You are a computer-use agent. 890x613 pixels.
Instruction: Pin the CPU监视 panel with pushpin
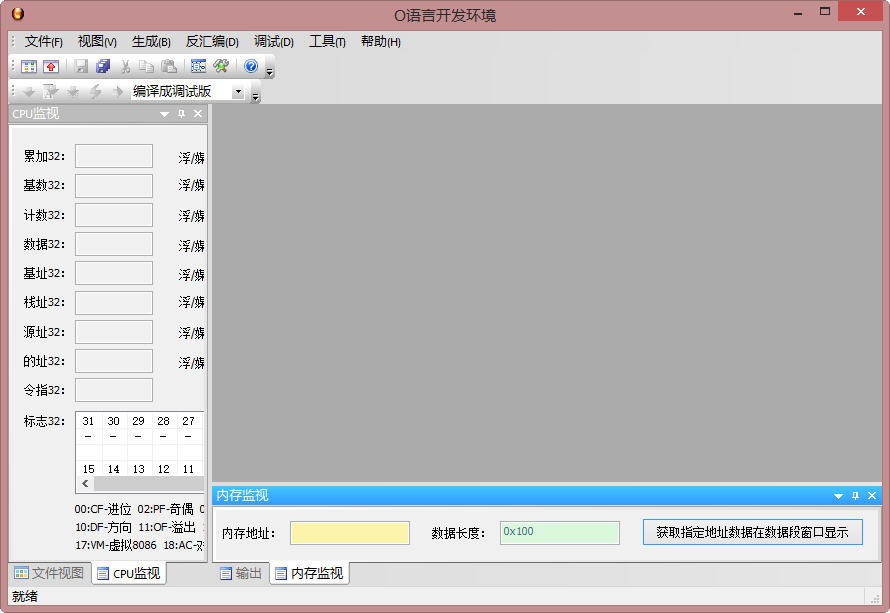click(x=181, y=114)
